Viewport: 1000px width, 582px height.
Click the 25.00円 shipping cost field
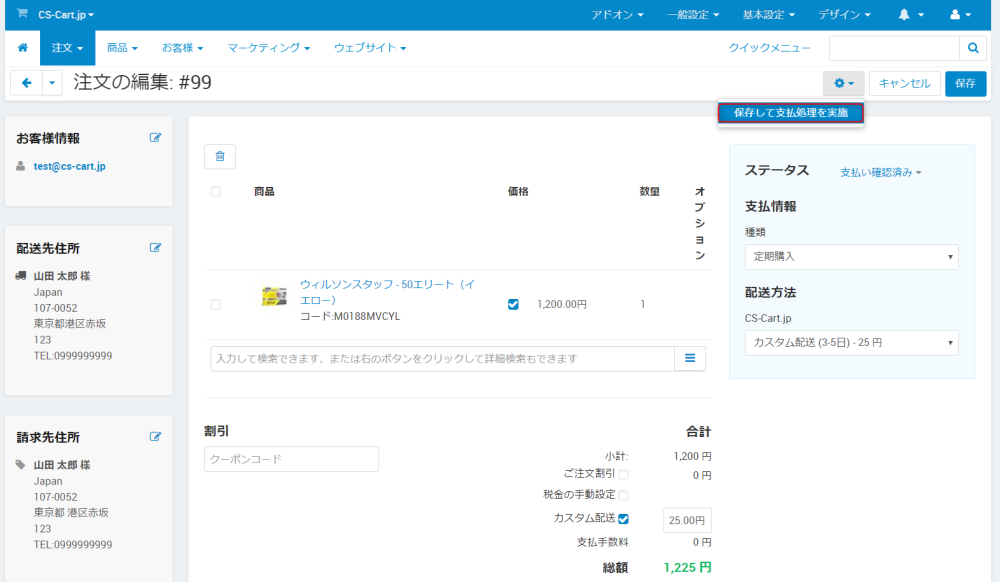[x=687, y=520]
